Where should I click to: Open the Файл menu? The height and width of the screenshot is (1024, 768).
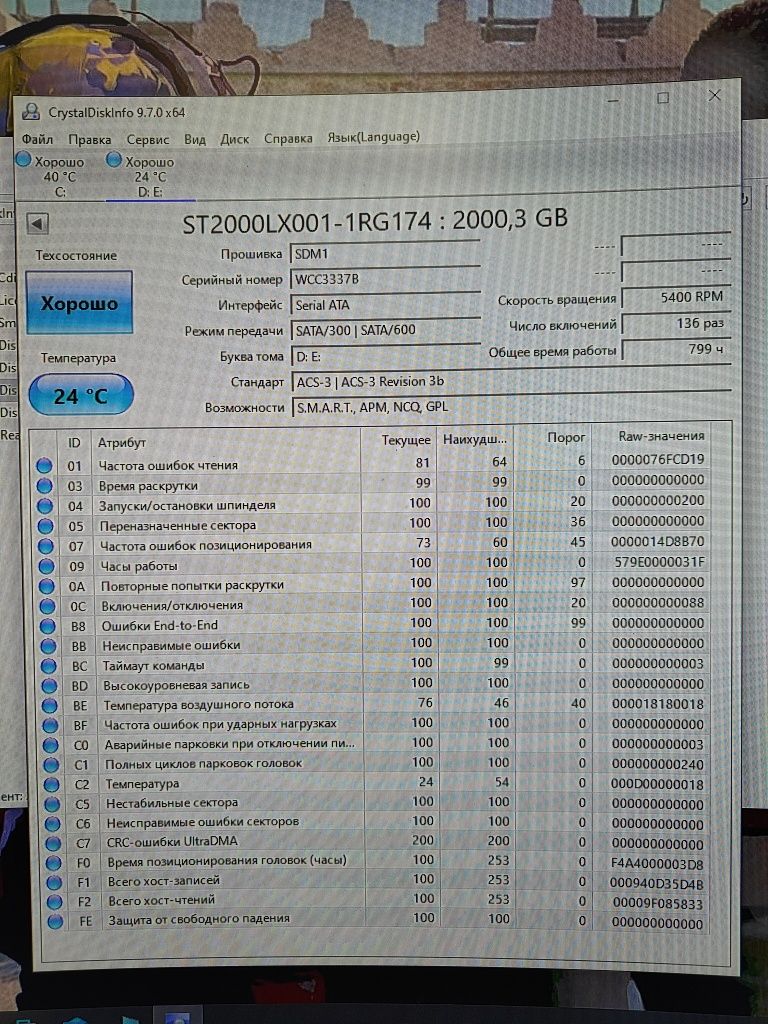[x=37, y=139]
